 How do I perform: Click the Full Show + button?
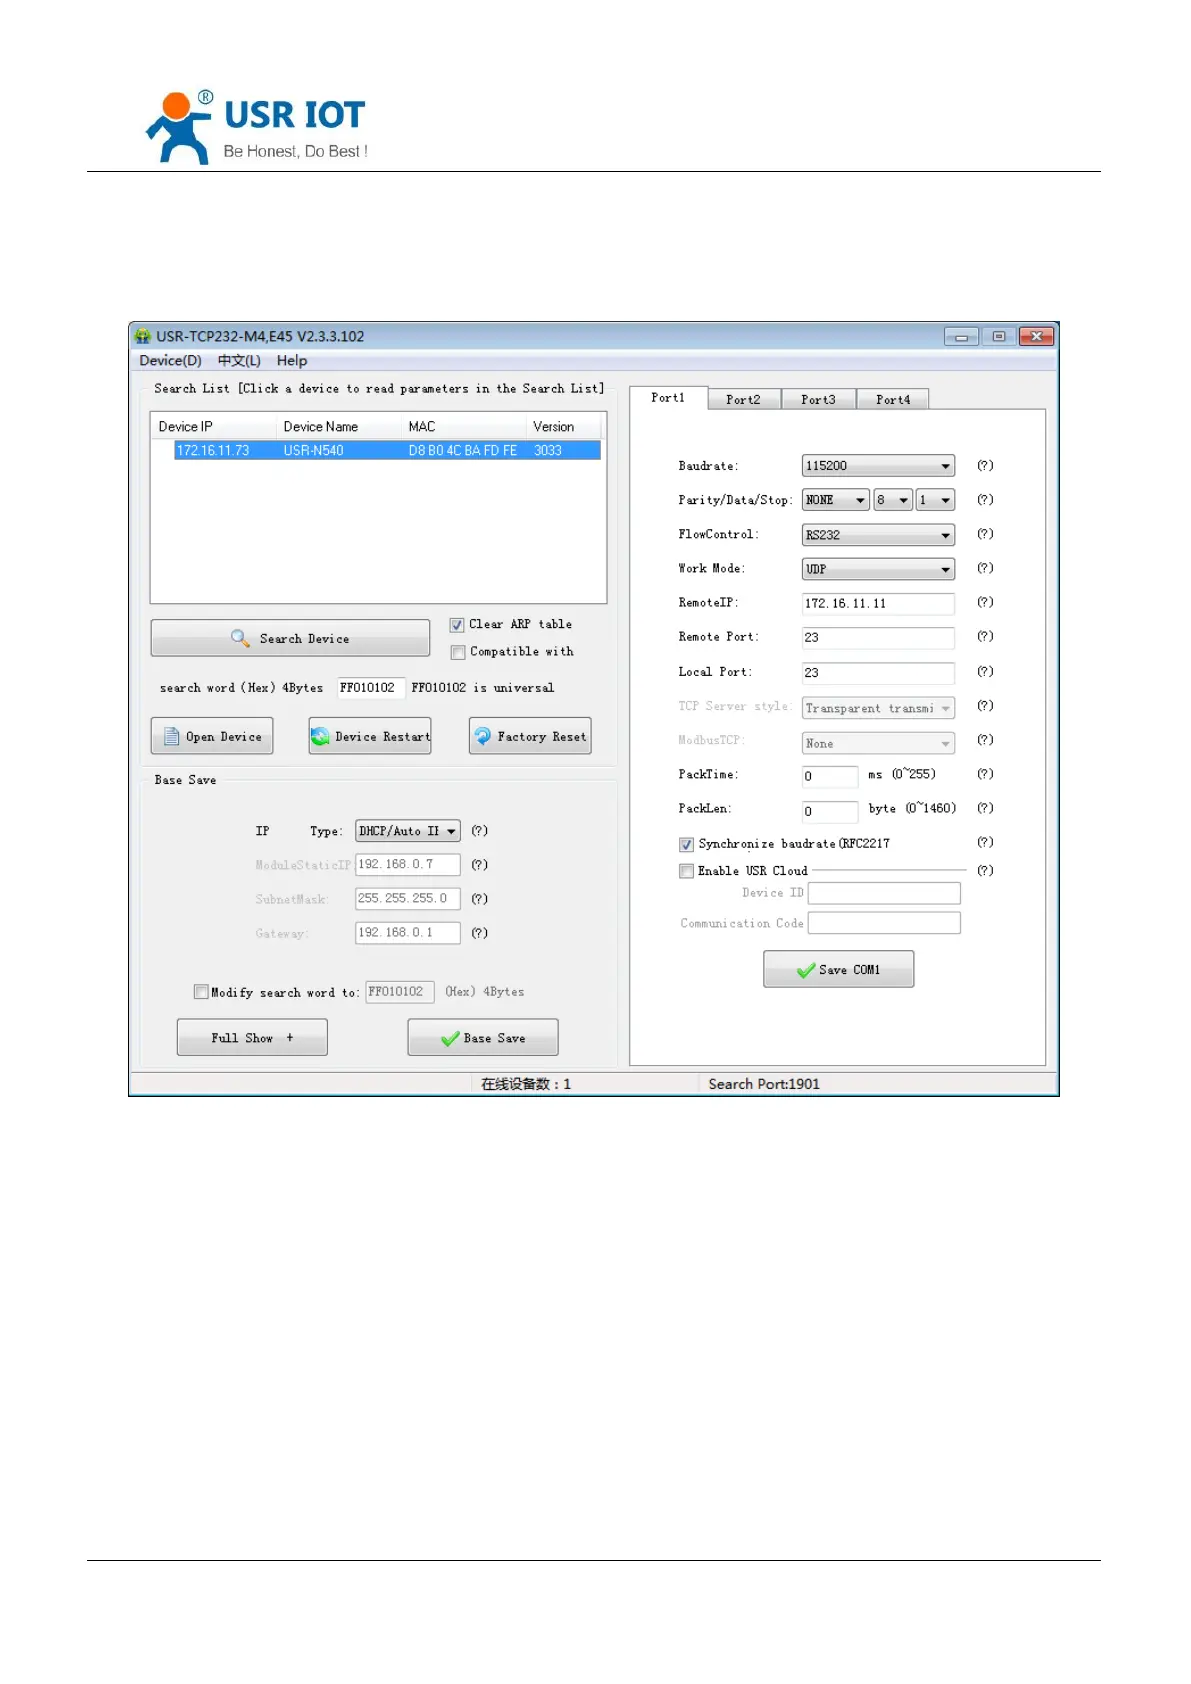pyautogui.click(x=252, y=1038)
